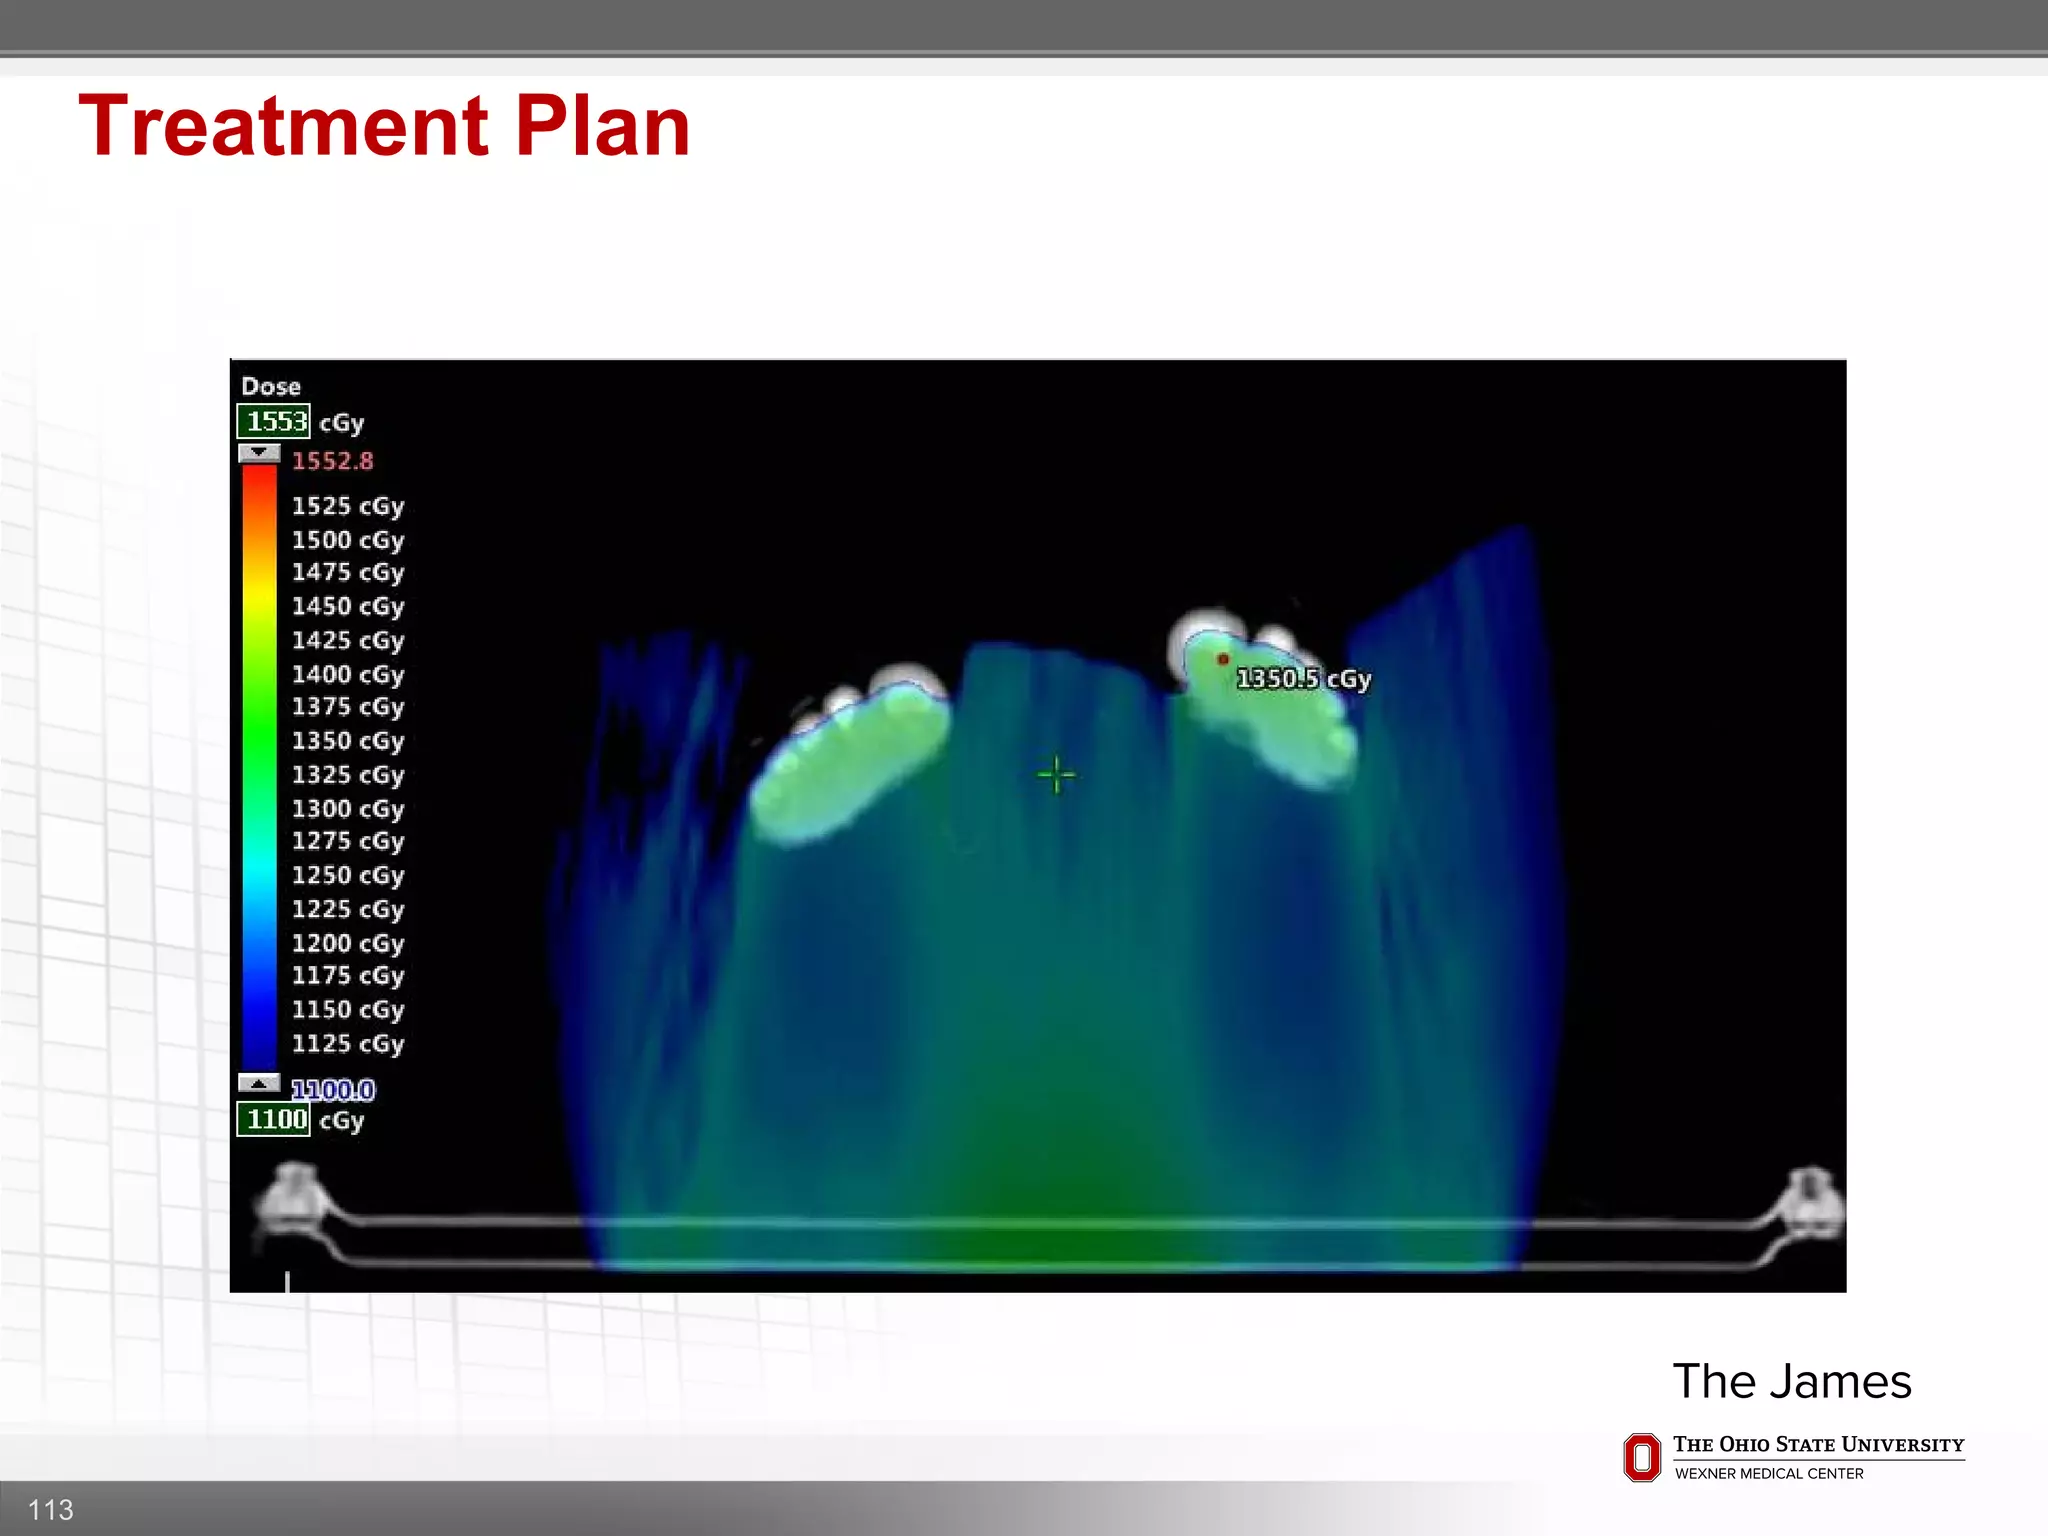
Task: Select the 1150 cGy scale label
Action: [x=348, y=1009]
